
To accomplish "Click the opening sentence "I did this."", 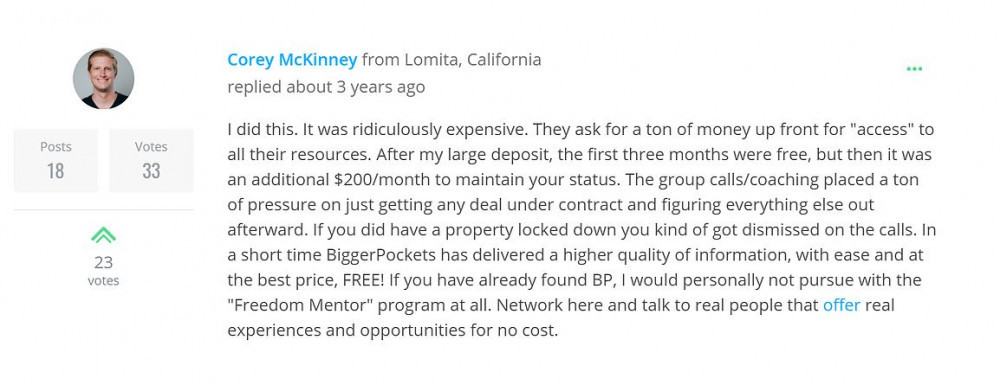I will [x=261, y=129].
